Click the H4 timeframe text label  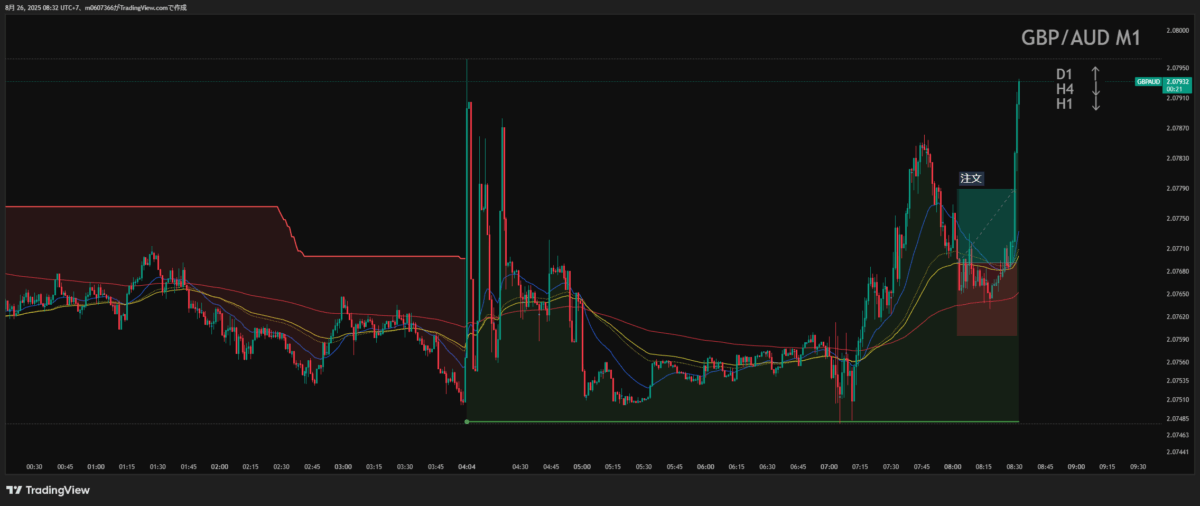point(1064,89)
